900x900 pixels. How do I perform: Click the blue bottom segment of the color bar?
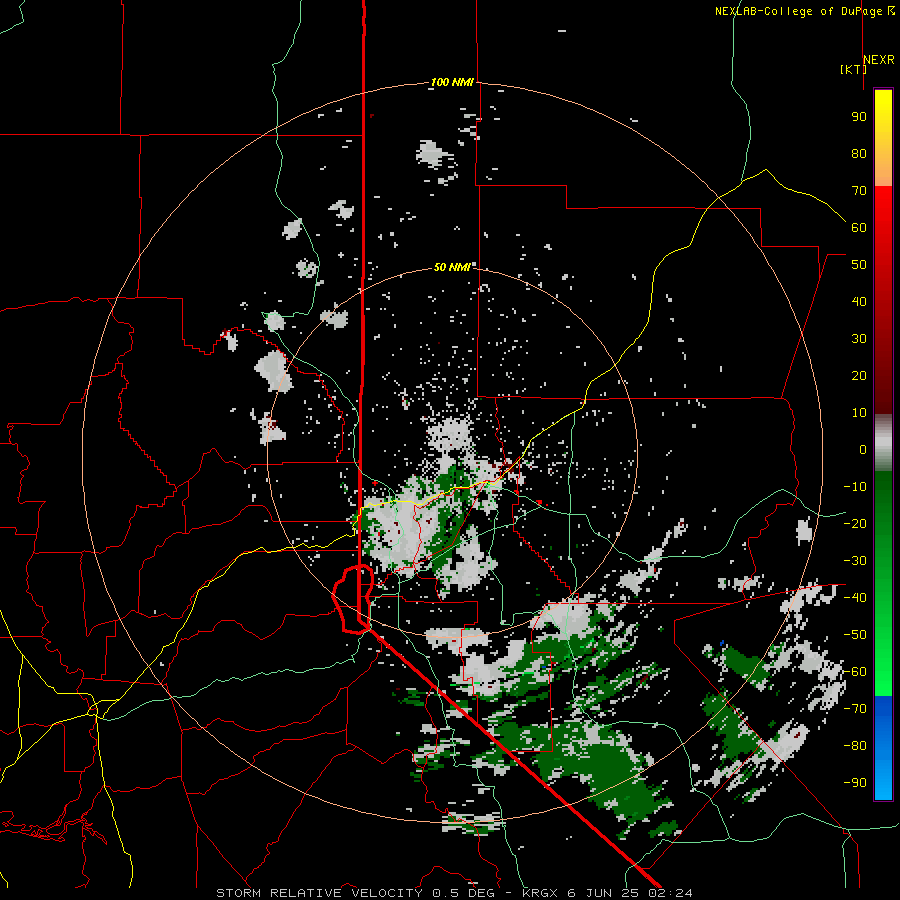click(x=883, y=748)
